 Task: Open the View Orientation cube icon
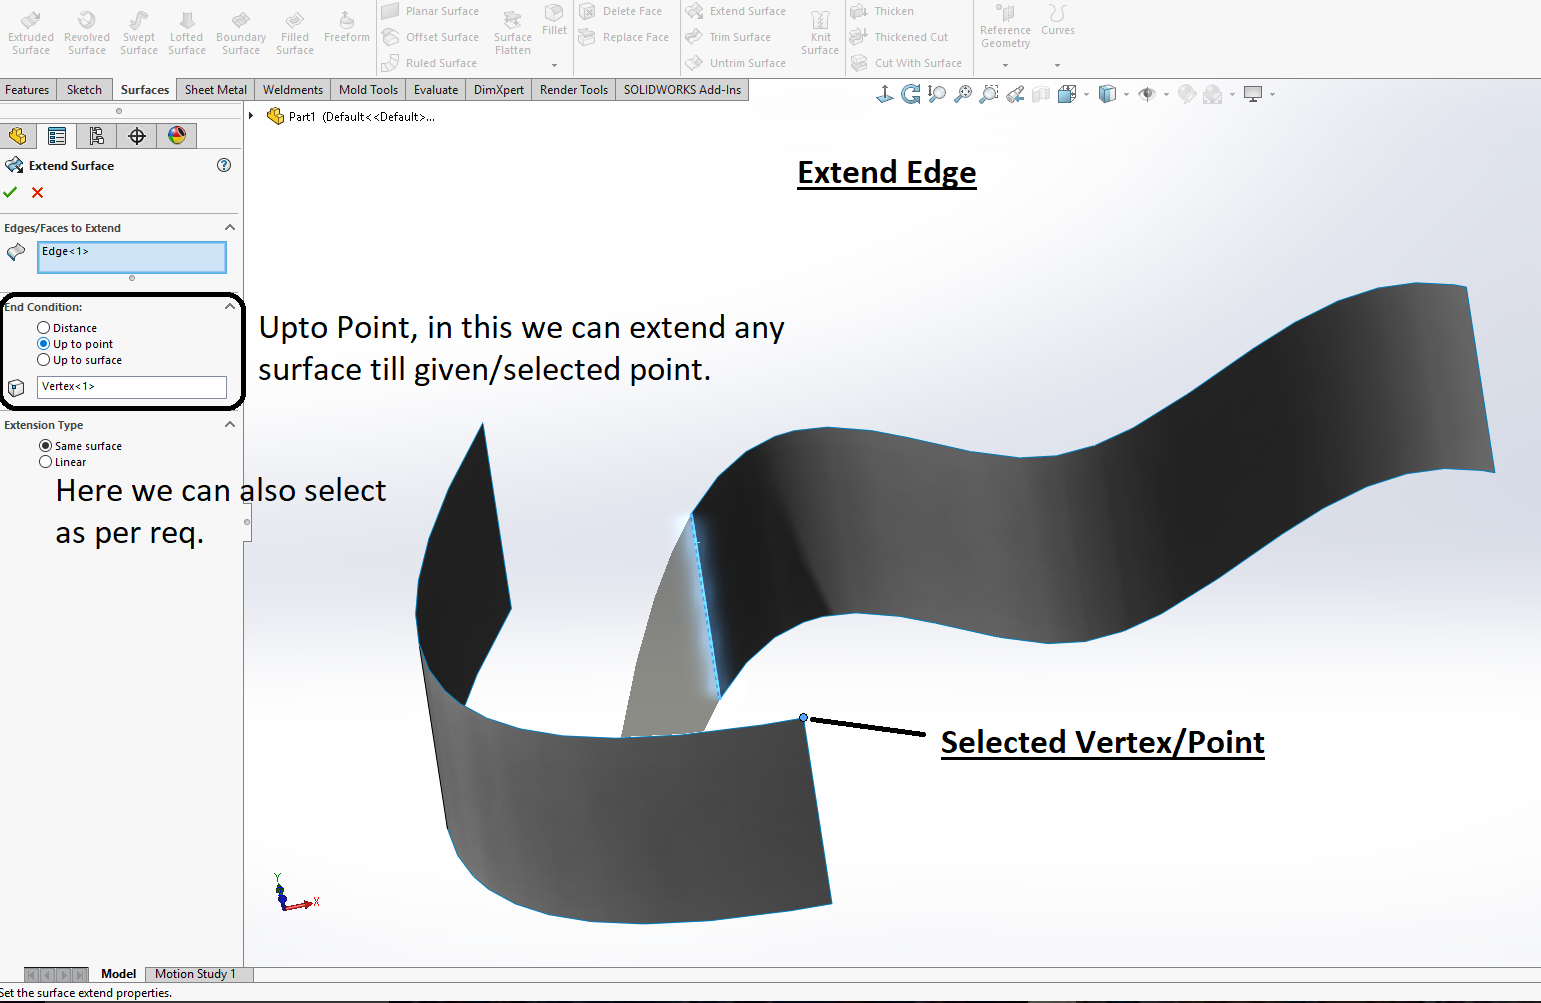pyautogui.click(x=1067, y=94)
